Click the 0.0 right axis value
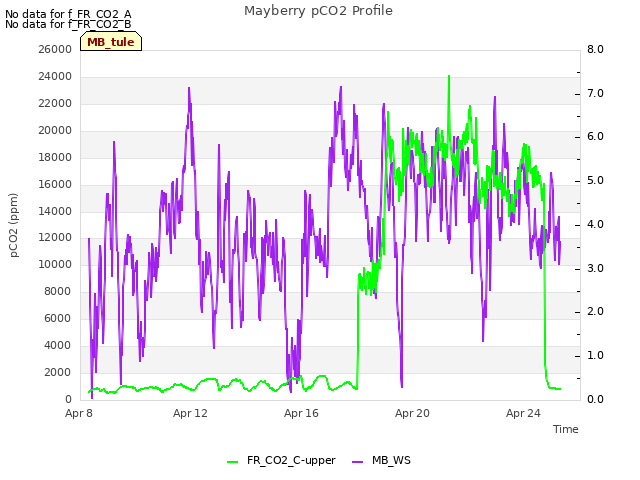This screenshot has width=640, height=480. point(596,399)
